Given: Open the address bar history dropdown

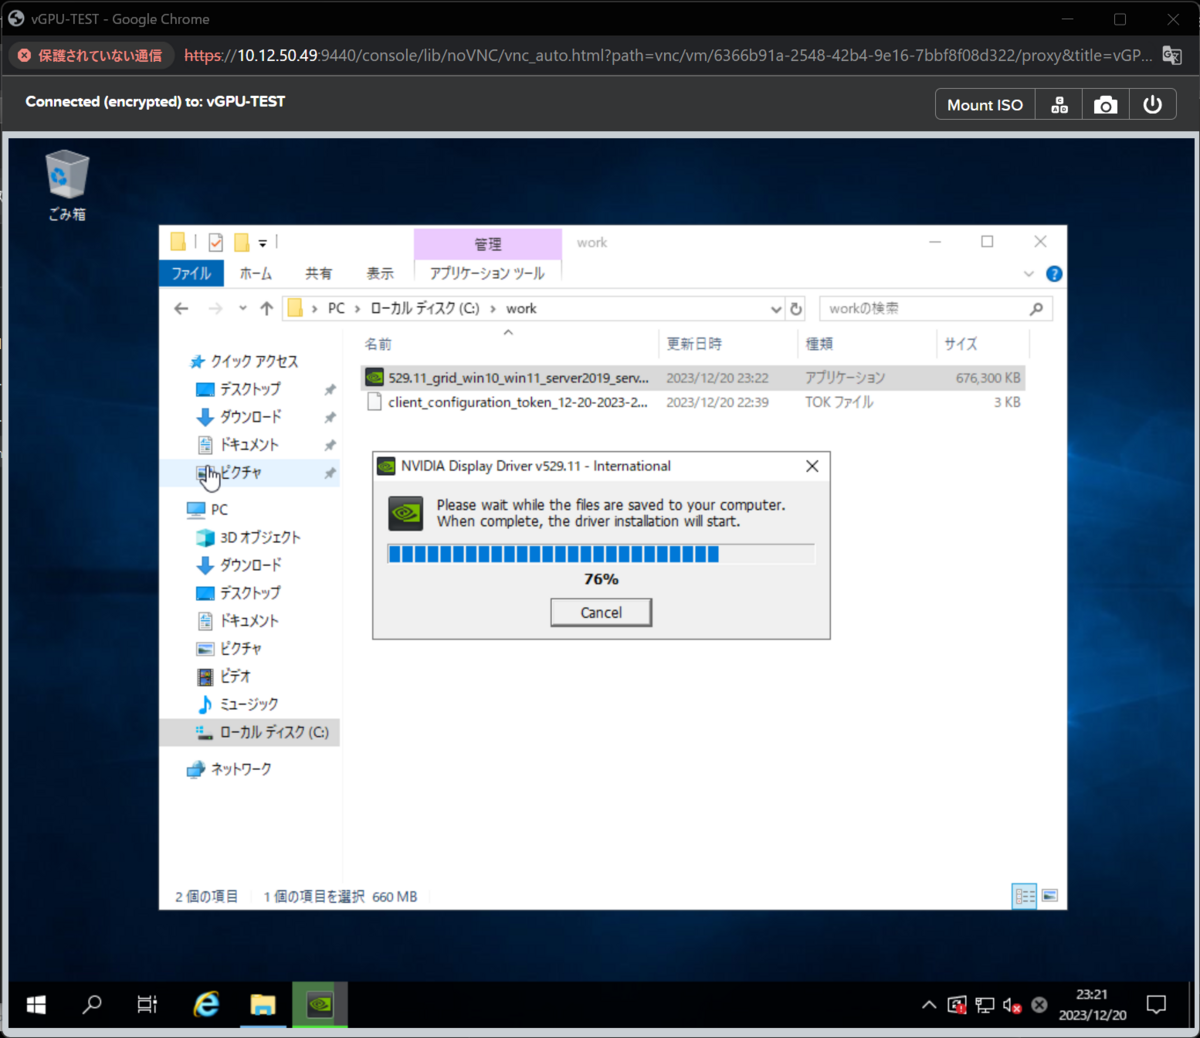Looking at the screenshot, I should 776,309.
